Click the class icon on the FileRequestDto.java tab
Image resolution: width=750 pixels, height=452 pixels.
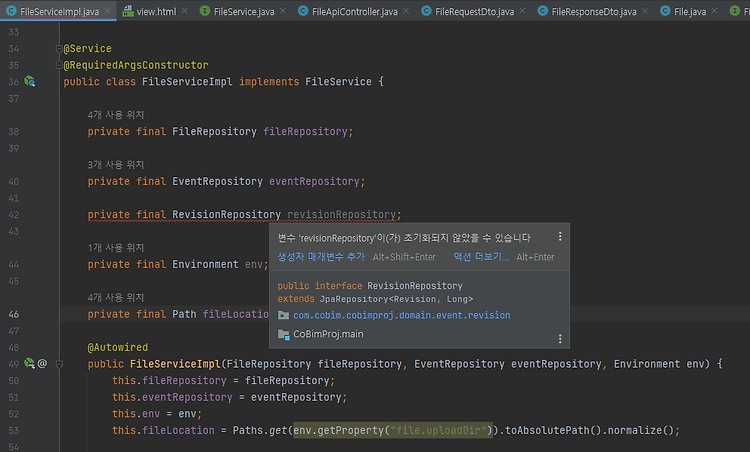pos(426,11)
